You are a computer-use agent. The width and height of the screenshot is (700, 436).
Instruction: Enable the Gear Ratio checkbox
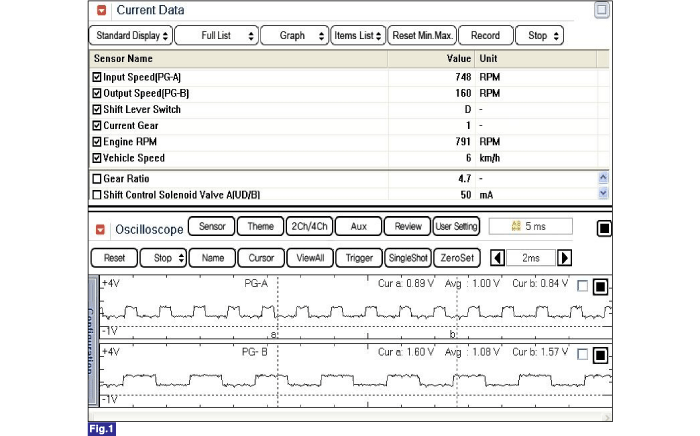pyautogui.click(x=97, y=177)
